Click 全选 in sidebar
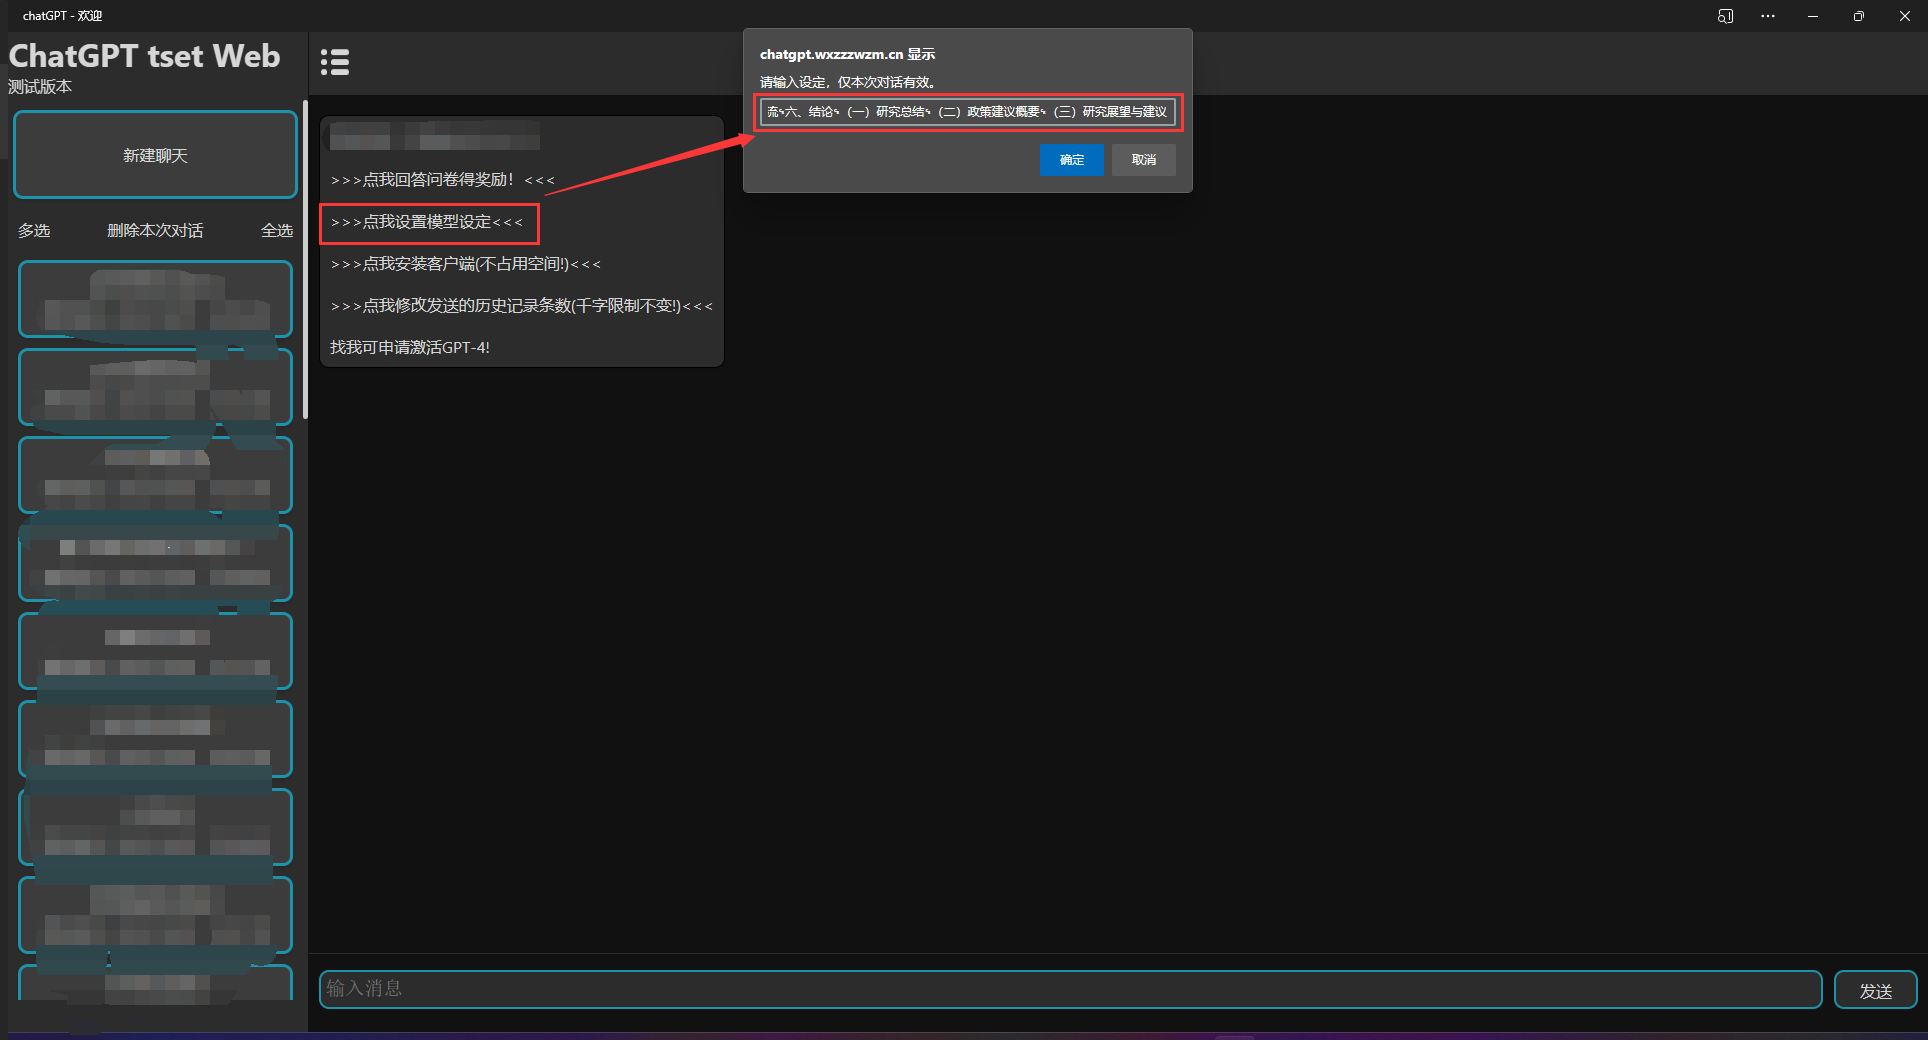The image size is (1928, 1040). point(277,230)
